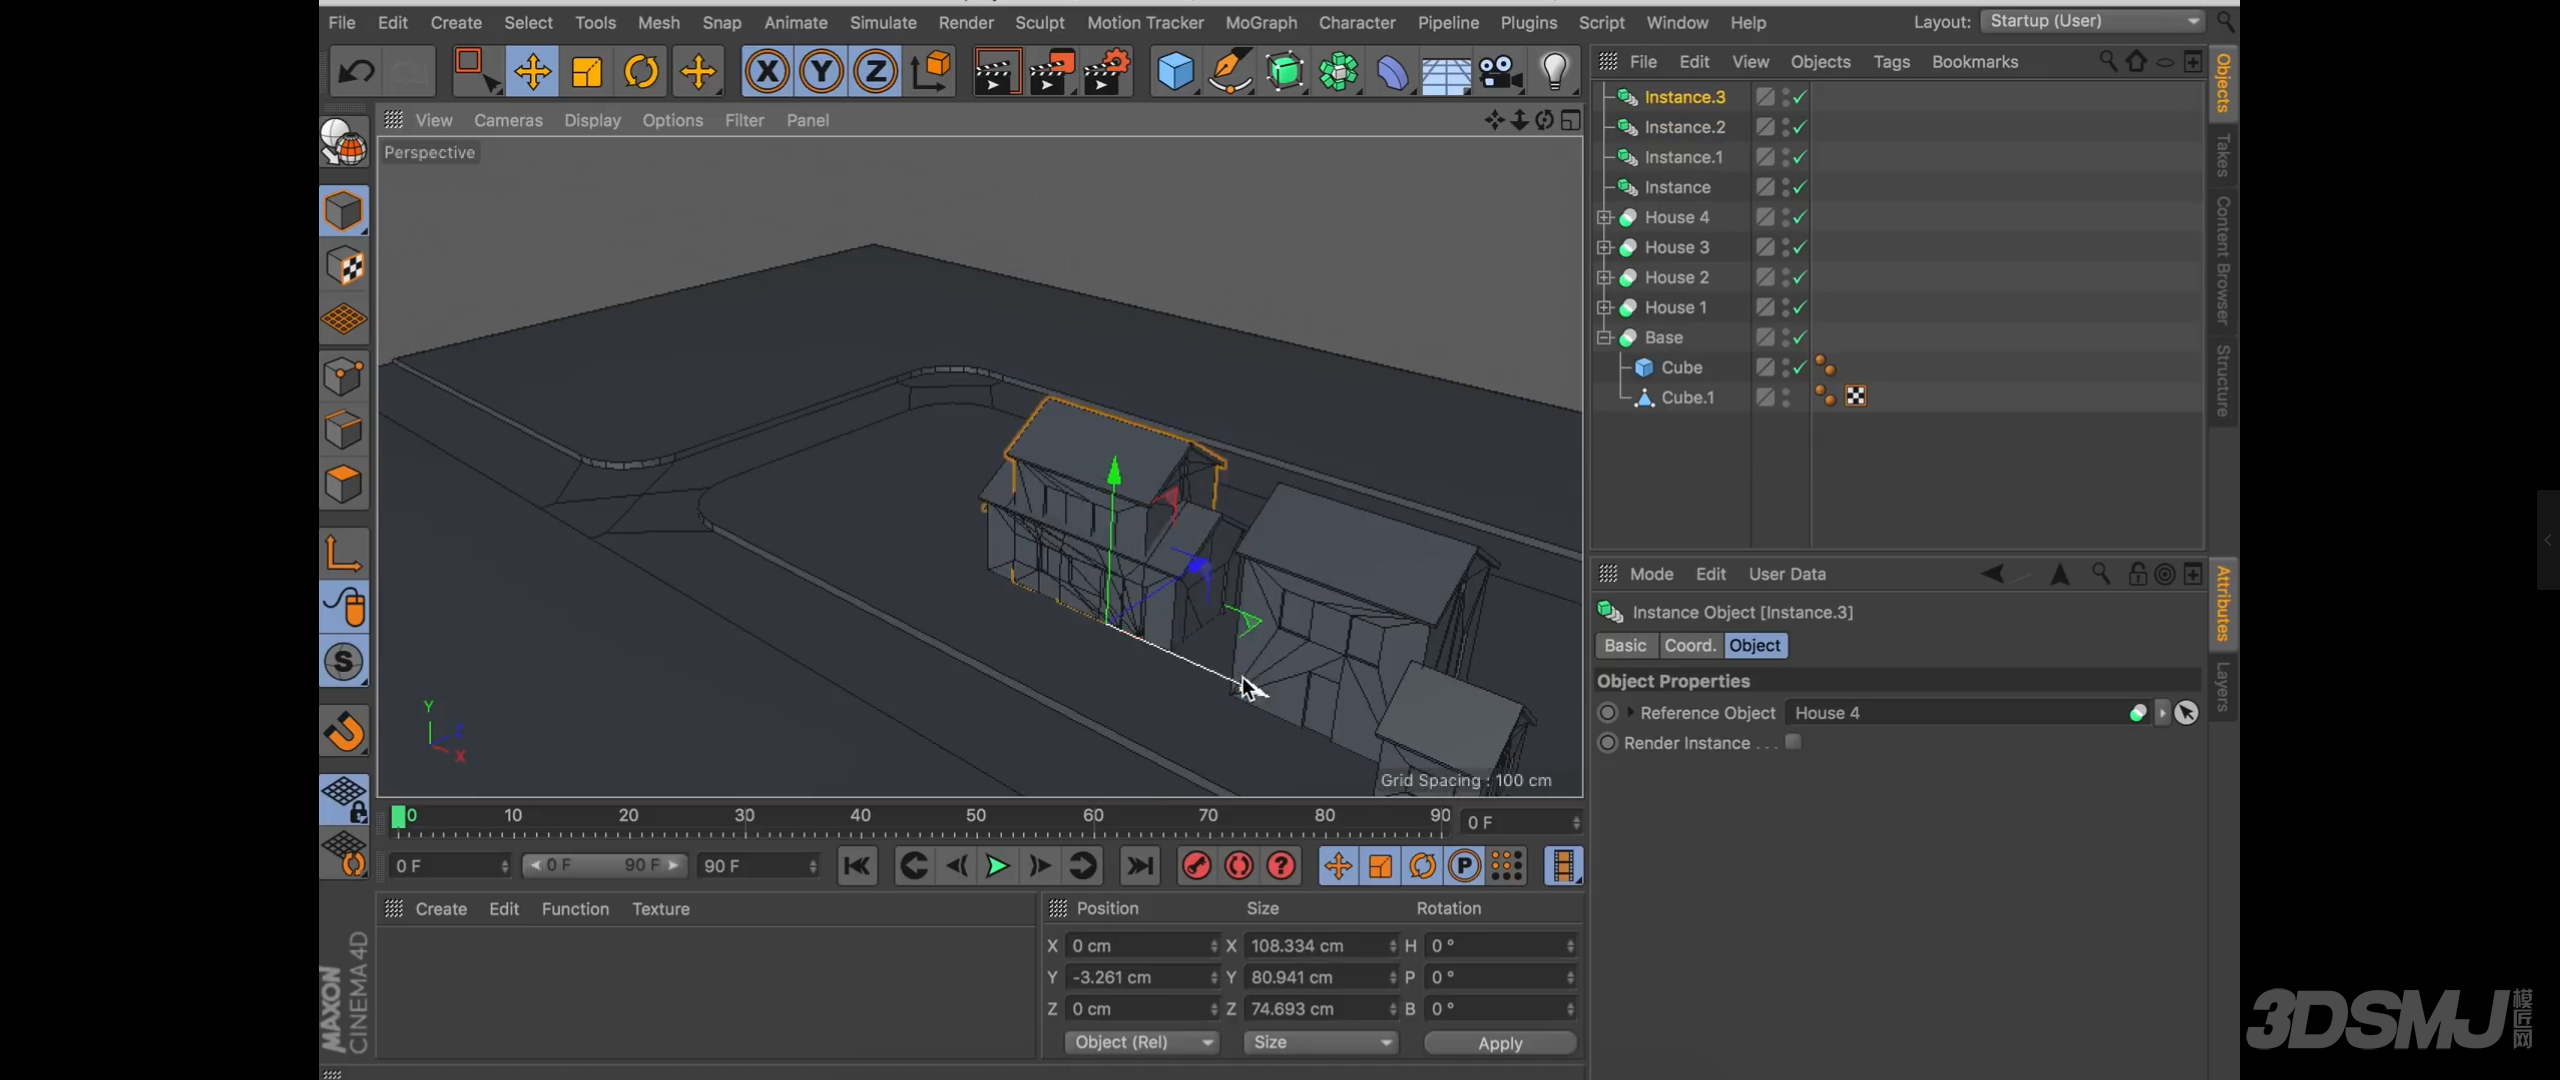2560x1080 pixels.
Task: Go to end of animation
Action: (1139, 866)
